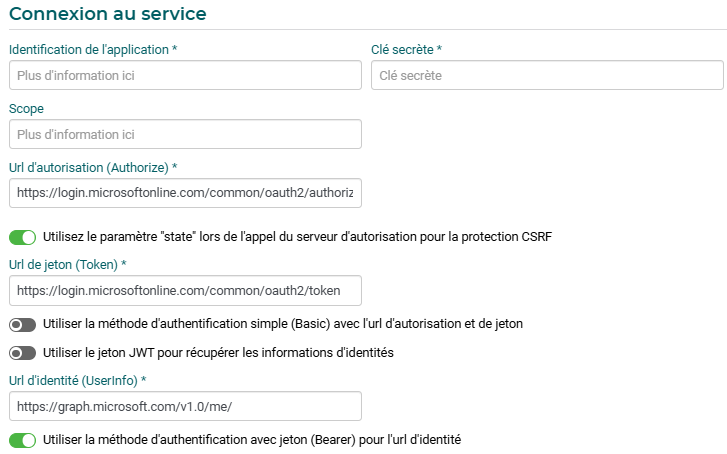Click the "Scope" label text
The width and height of the screenshot is (727, 454).
pos(26,109)
